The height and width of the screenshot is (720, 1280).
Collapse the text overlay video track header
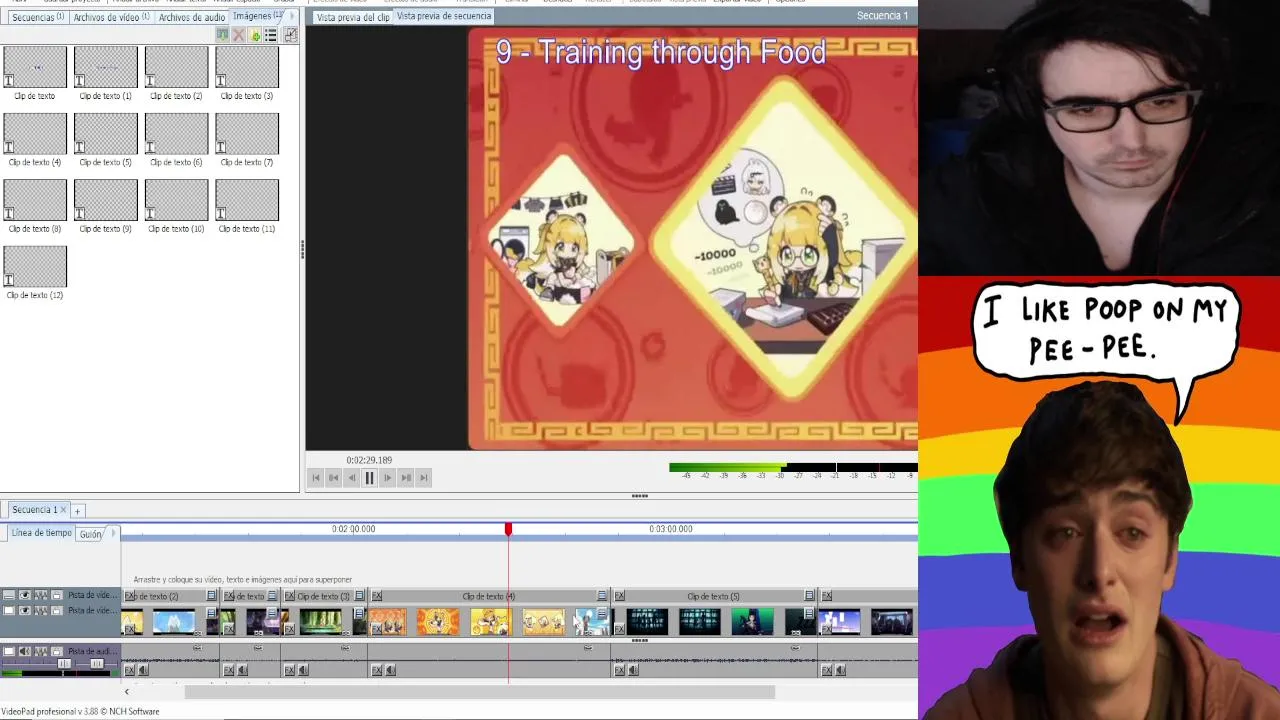pos(9,595)
